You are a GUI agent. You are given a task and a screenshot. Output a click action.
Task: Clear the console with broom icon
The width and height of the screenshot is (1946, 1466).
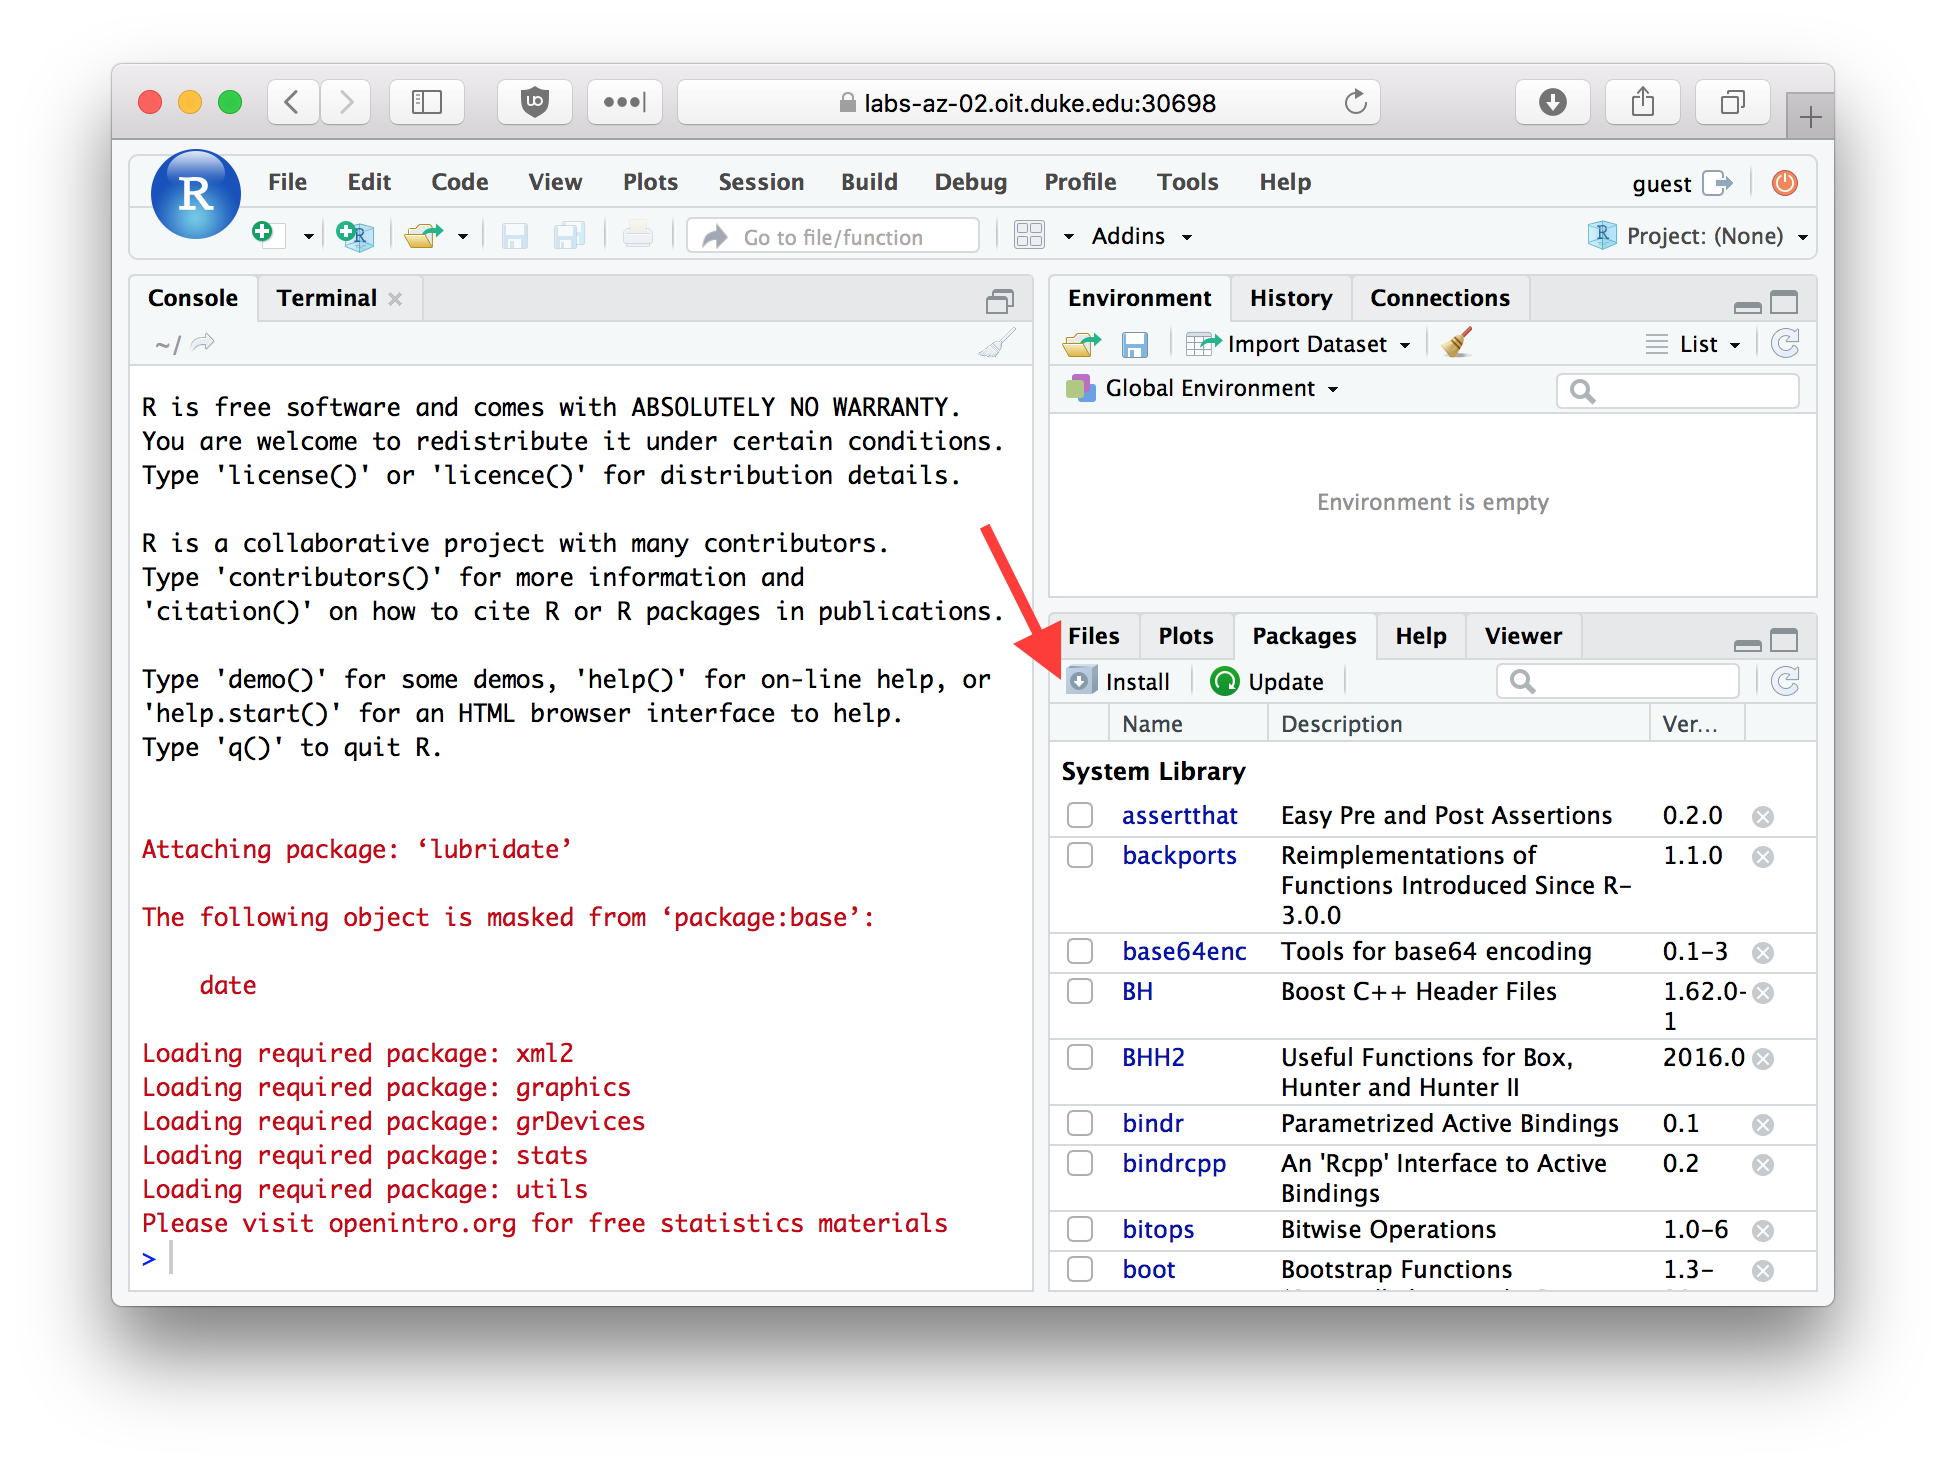[997, 344]
